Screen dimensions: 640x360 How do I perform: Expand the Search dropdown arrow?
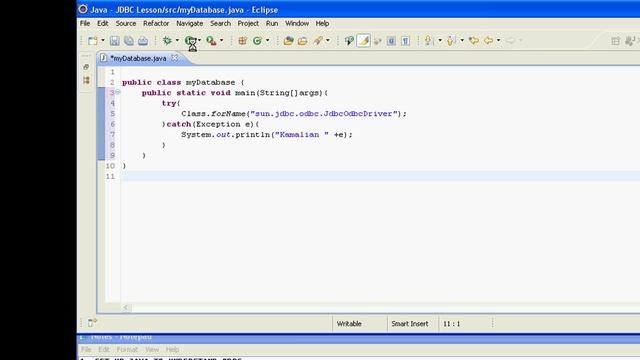click(327, 40)
